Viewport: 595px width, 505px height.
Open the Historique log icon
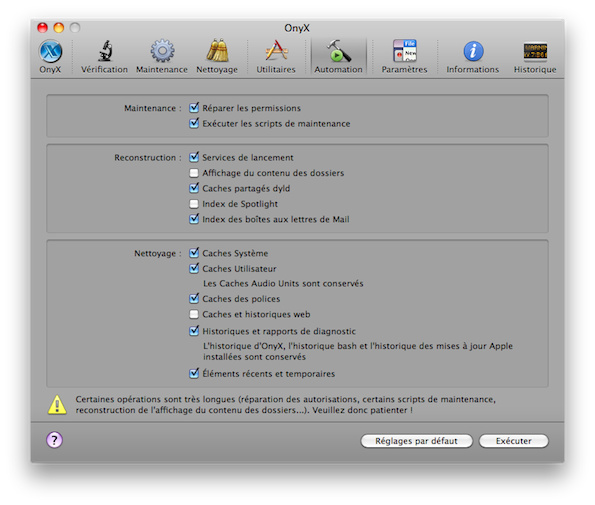click(535, 51)
